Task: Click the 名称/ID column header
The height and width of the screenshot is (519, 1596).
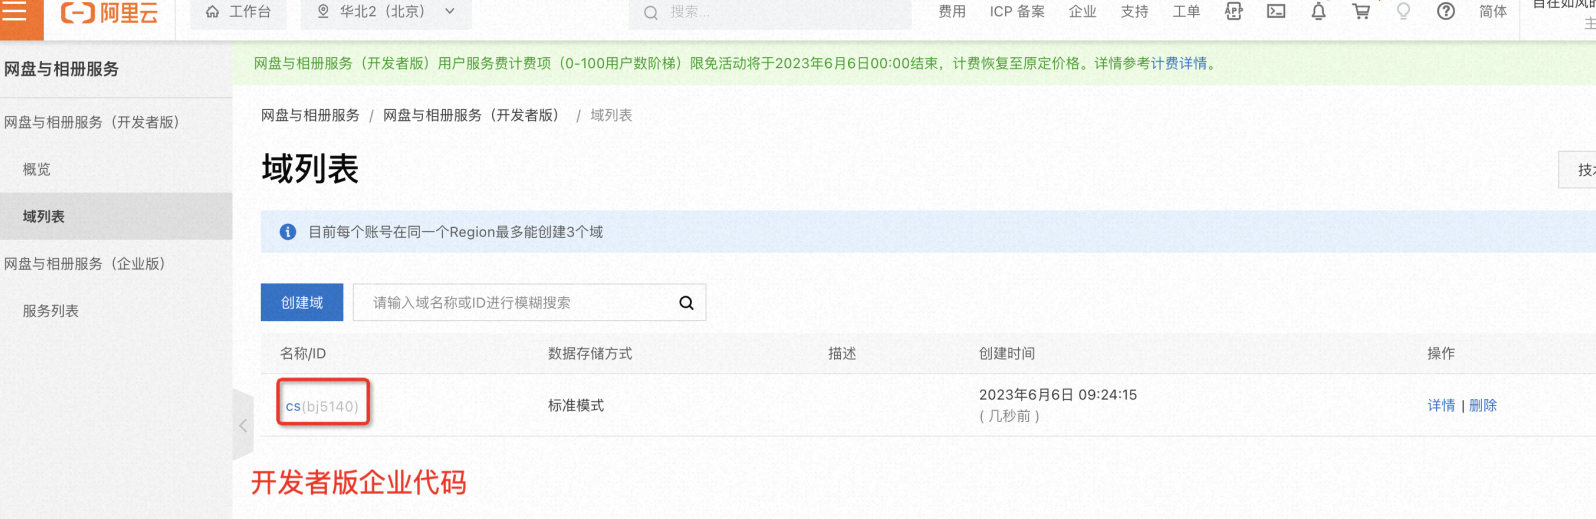Action: click(x=303, y=353)
